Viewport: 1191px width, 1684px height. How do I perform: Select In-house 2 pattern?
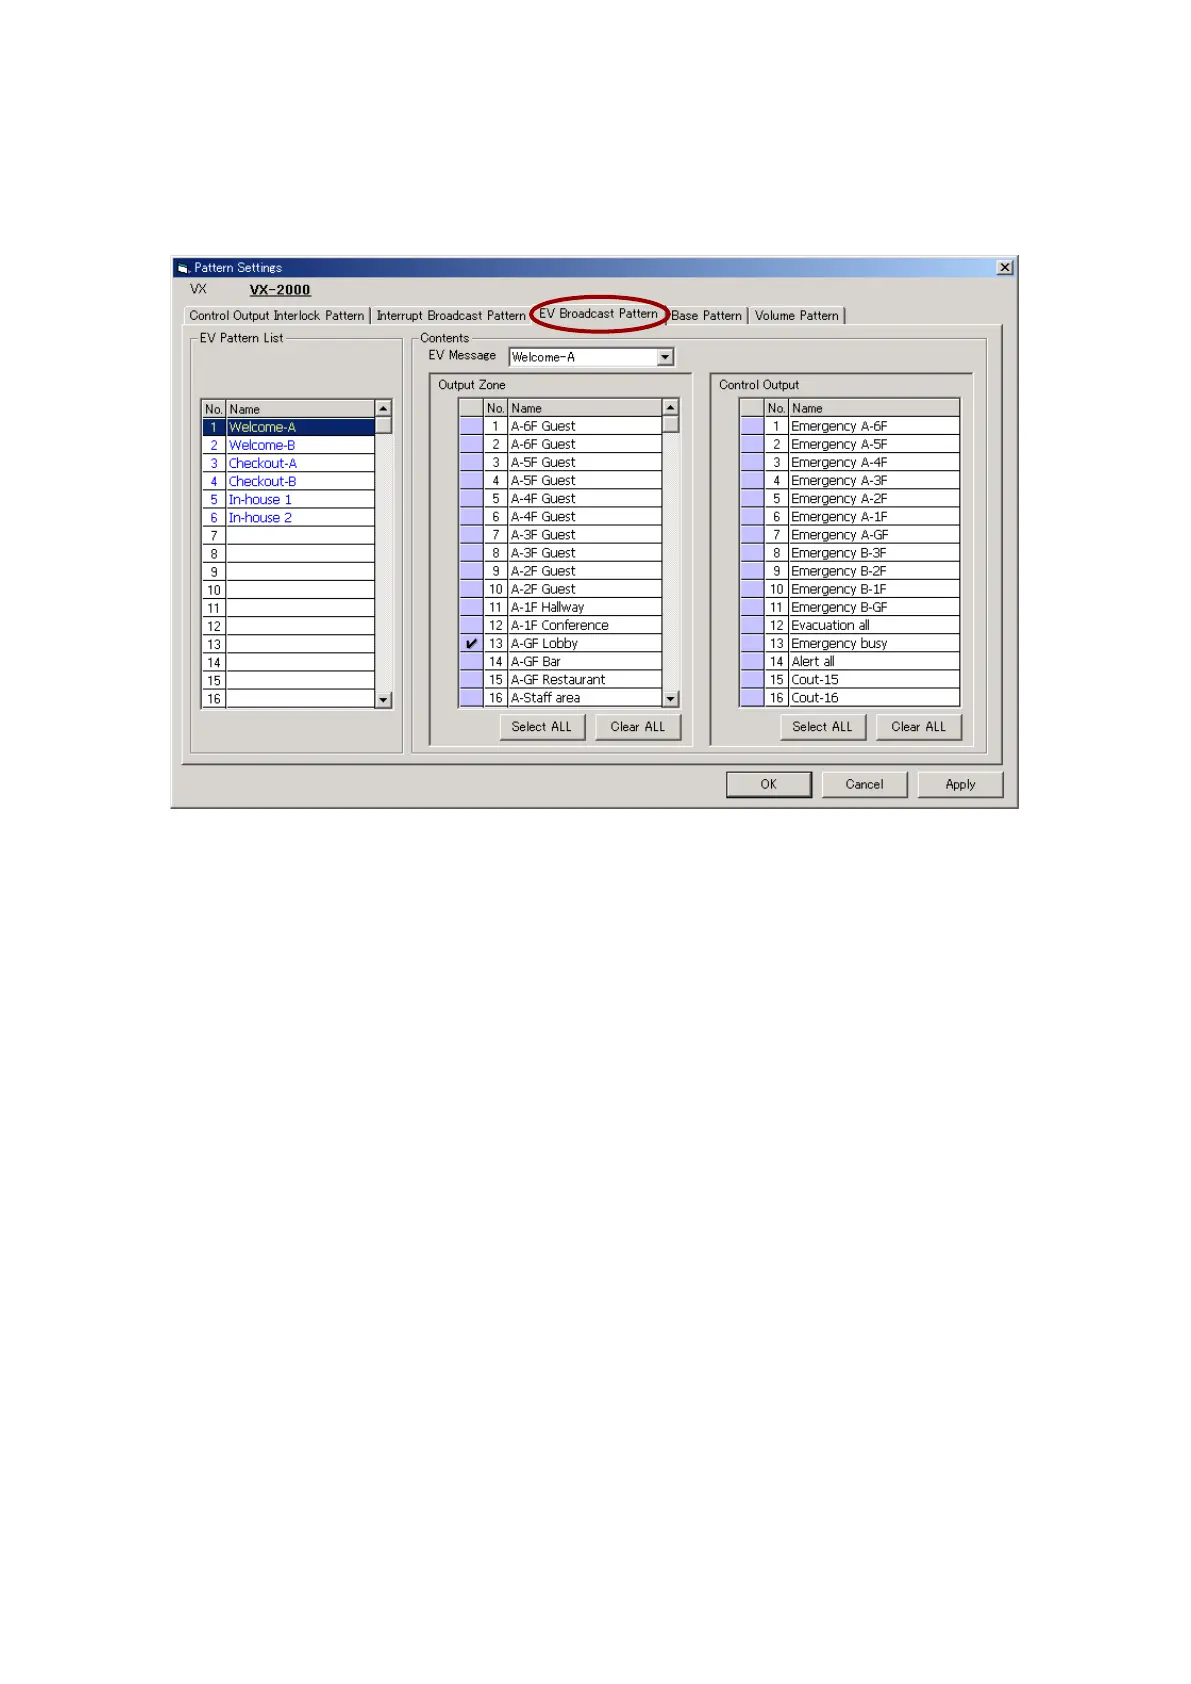point(288,517)
